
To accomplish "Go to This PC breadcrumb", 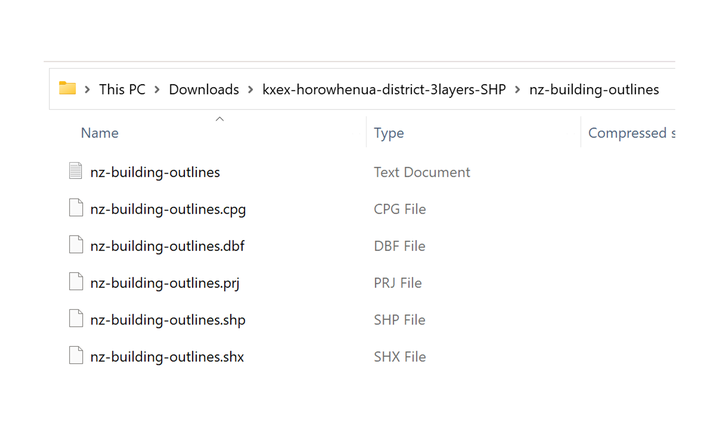I will (x=122, y=89).
